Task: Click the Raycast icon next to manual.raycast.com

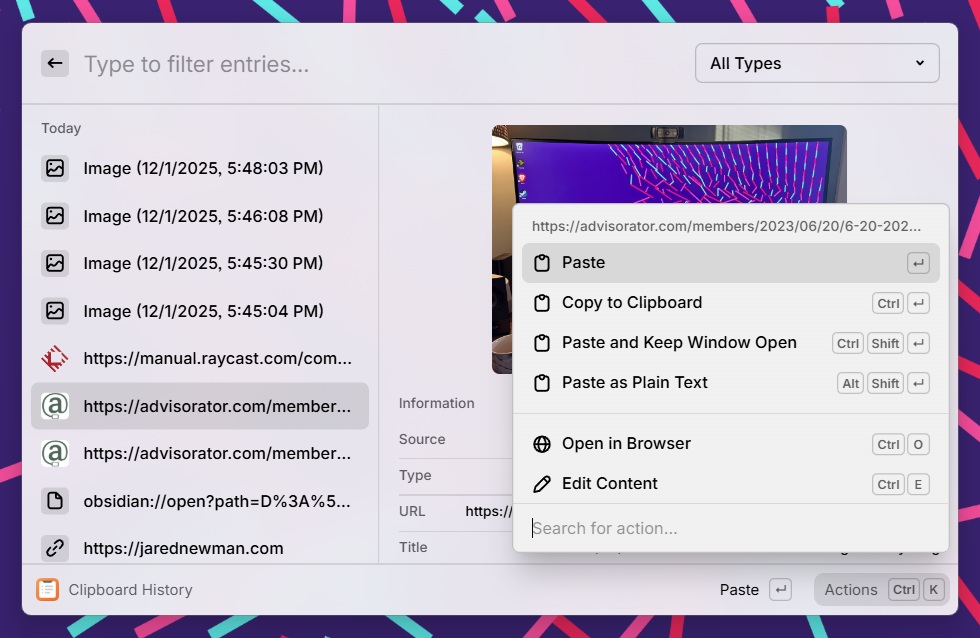Action: (55, 359)
